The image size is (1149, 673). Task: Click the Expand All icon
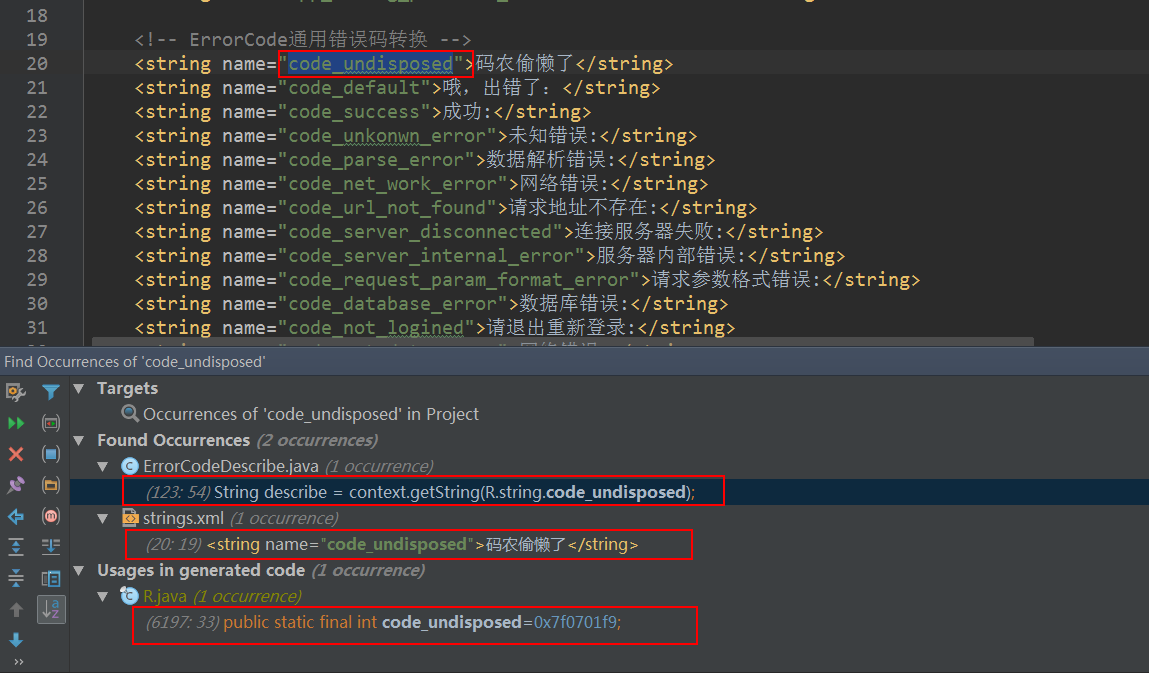point(16,547)
